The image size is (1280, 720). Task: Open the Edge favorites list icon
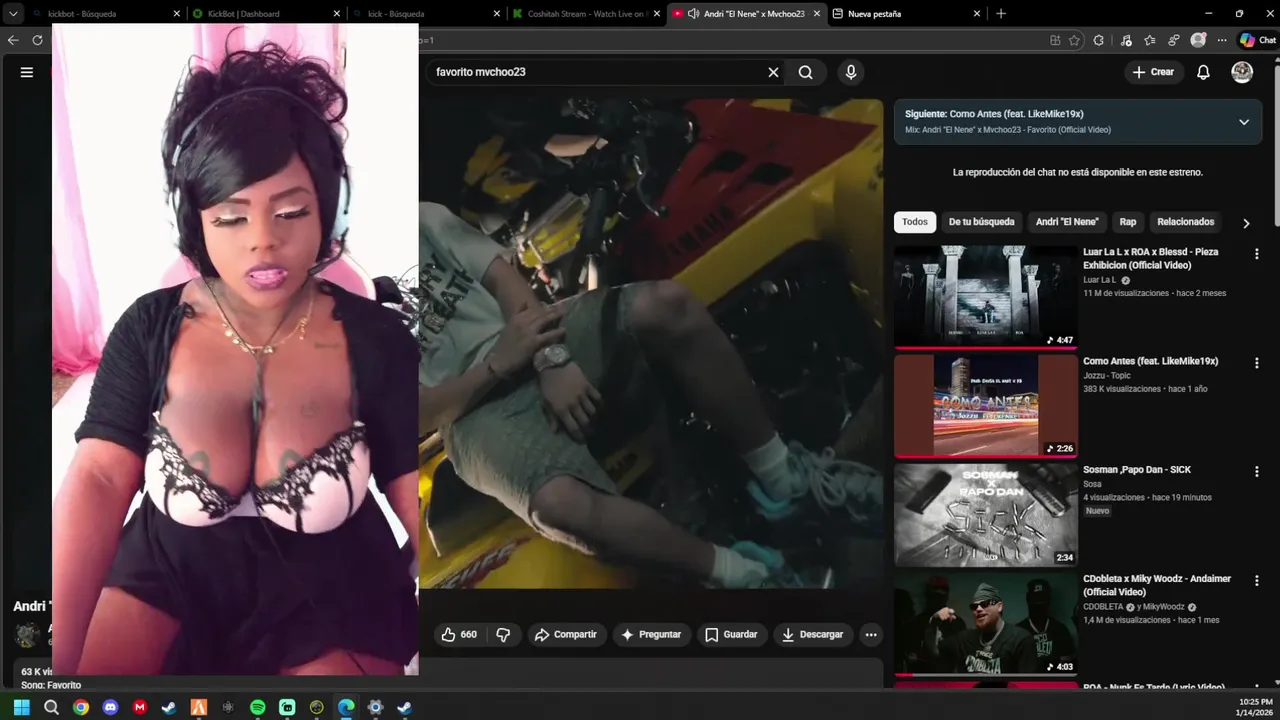tap(1149, 40)
